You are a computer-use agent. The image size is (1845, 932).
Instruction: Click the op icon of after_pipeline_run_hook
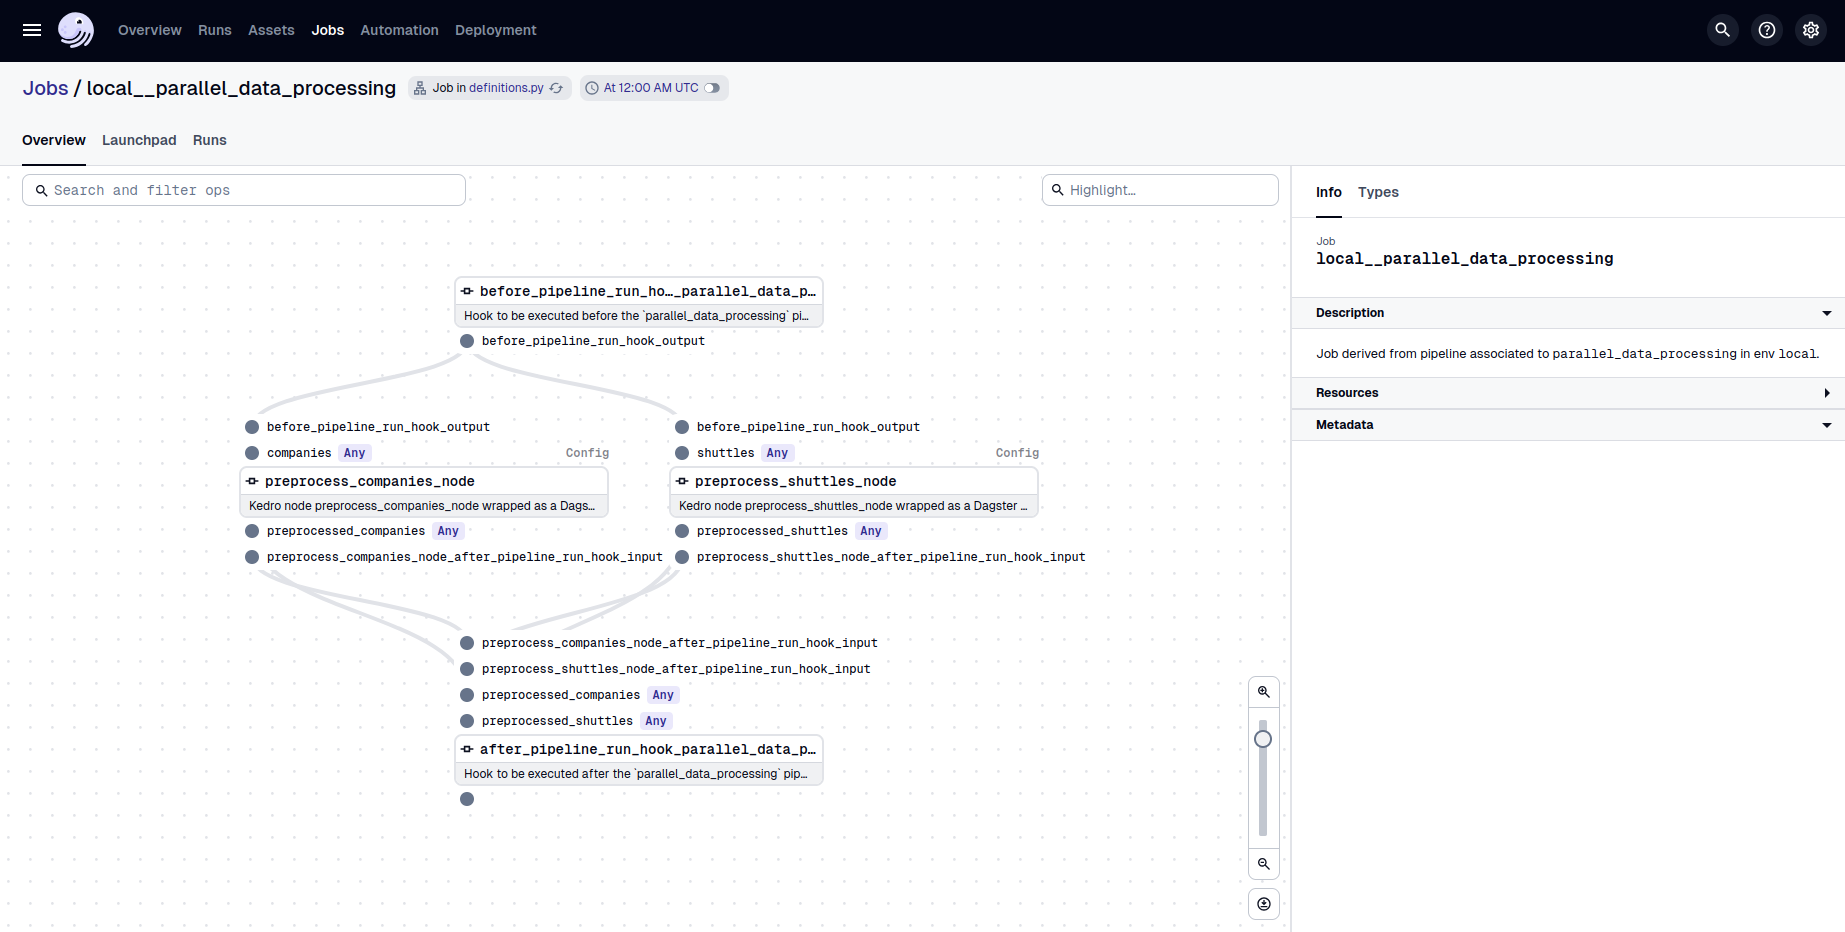[x=467, y=749]
